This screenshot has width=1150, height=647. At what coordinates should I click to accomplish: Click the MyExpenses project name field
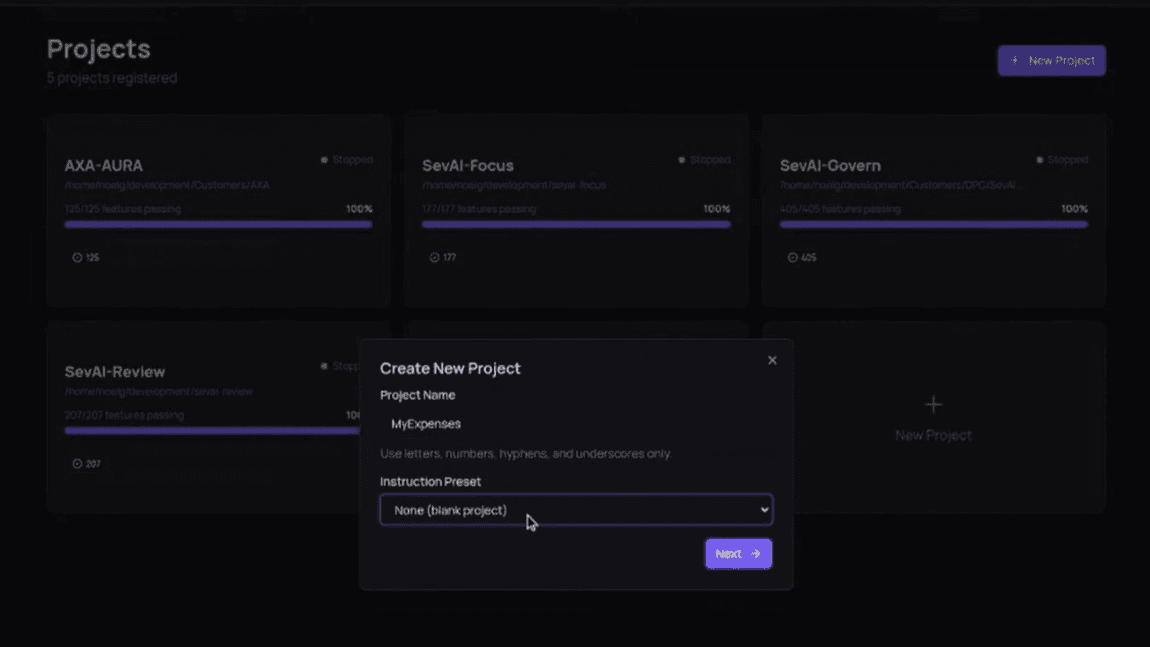(x=427, y=423)
